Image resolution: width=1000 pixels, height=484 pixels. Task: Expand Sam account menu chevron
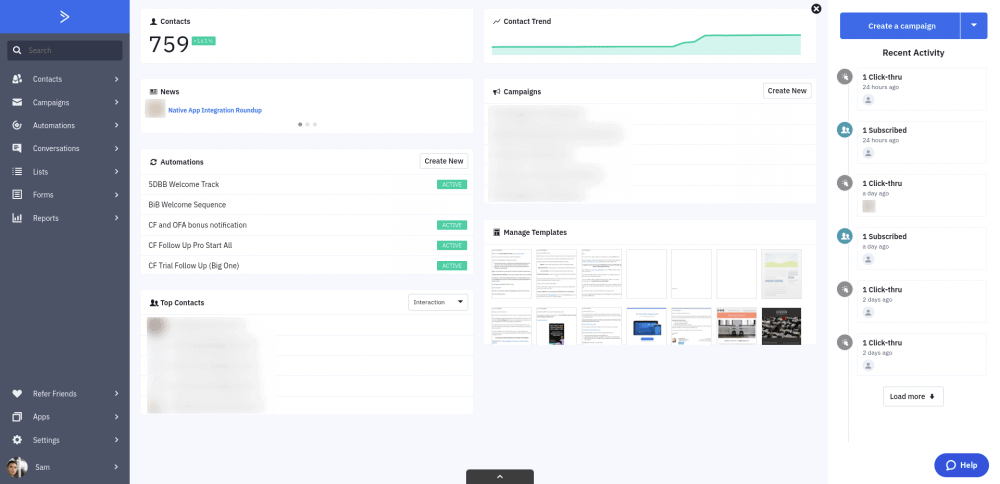(x=117, y=467)
